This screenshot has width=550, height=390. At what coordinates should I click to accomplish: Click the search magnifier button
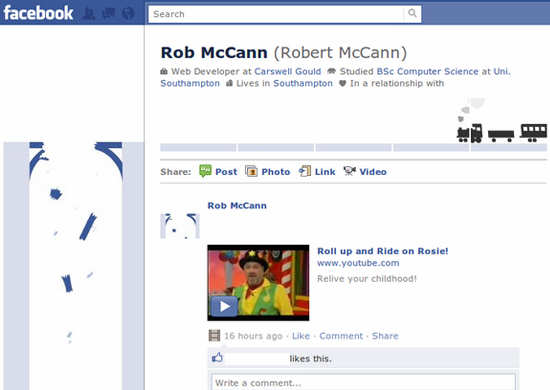pos(412,14)
